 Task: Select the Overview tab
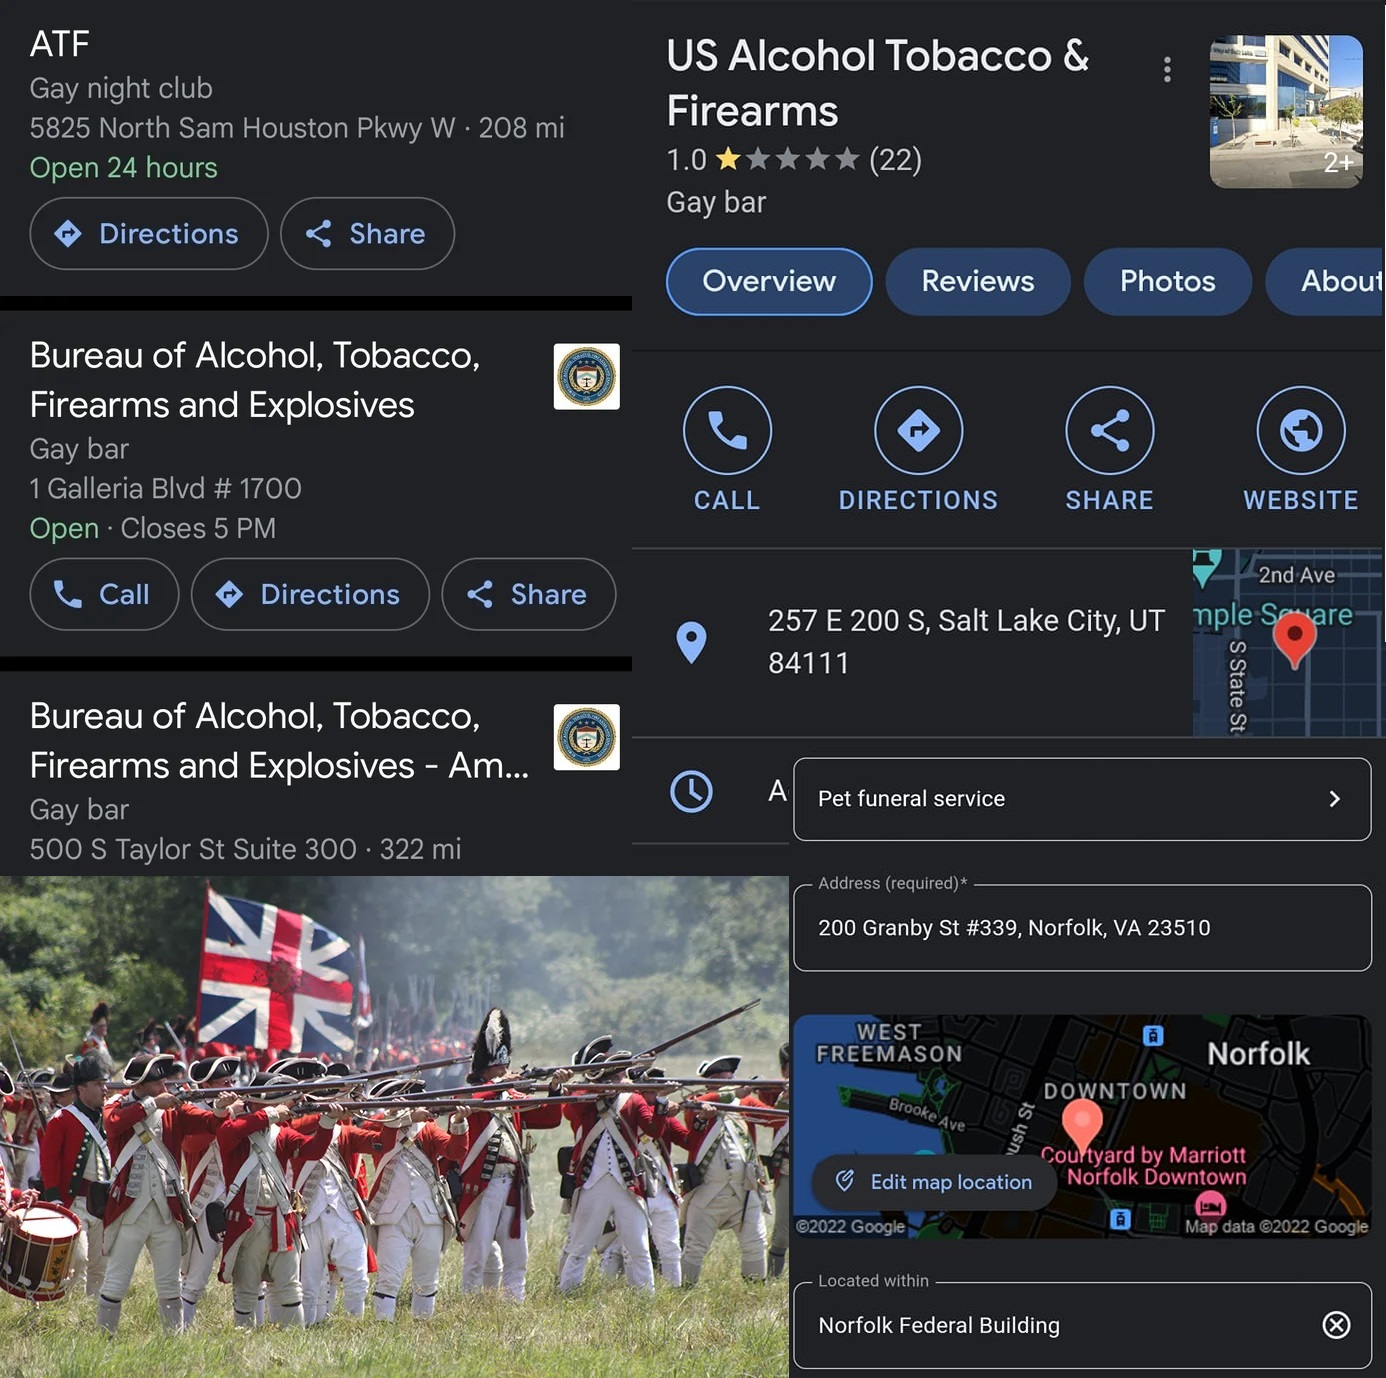tap(768, 282)
